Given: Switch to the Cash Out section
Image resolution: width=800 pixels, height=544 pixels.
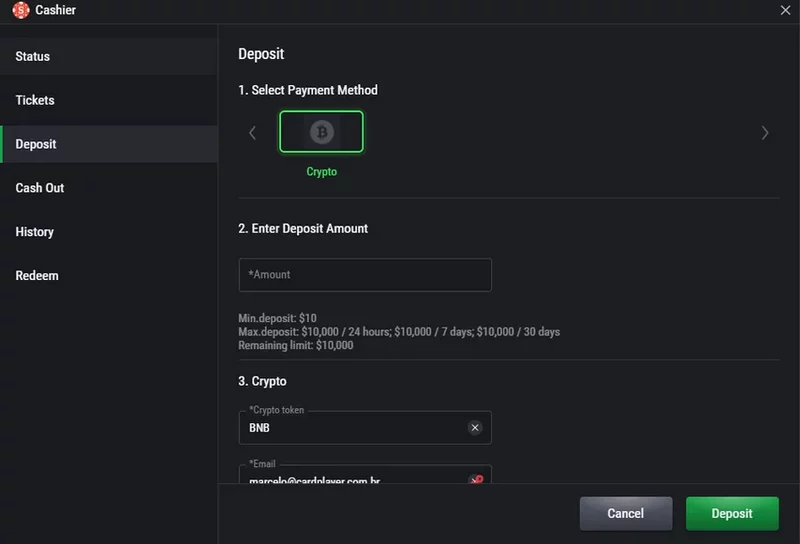Looking at the screenshot, I should (x=40, y=188).
